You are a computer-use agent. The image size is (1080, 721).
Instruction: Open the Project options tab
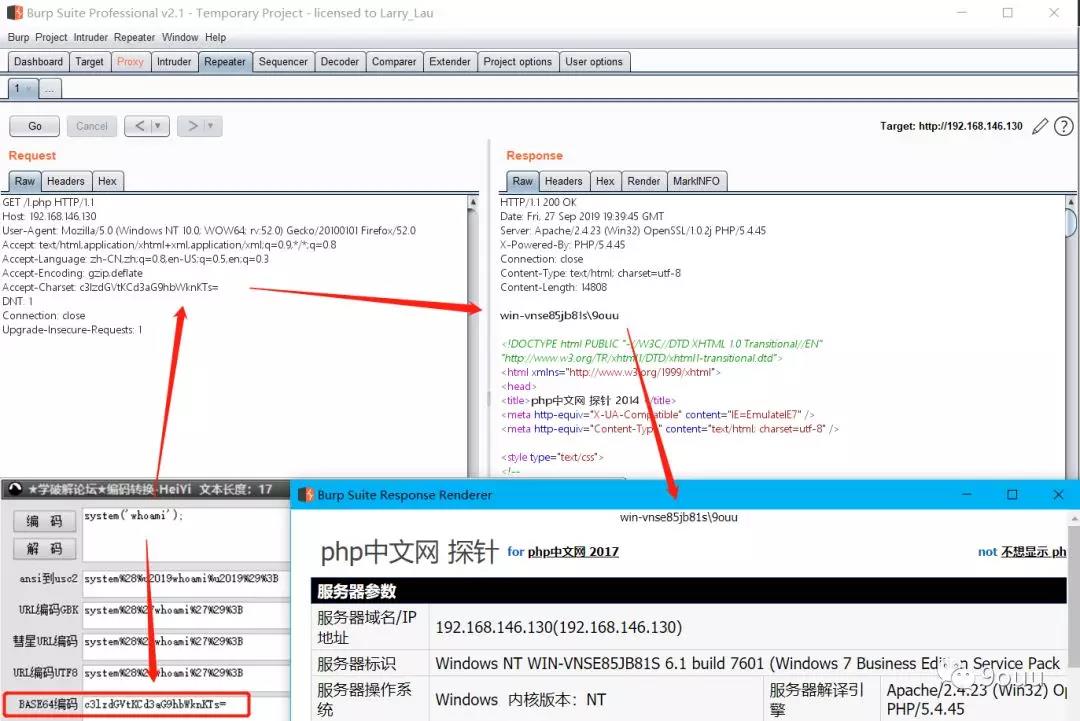point(518,62)
